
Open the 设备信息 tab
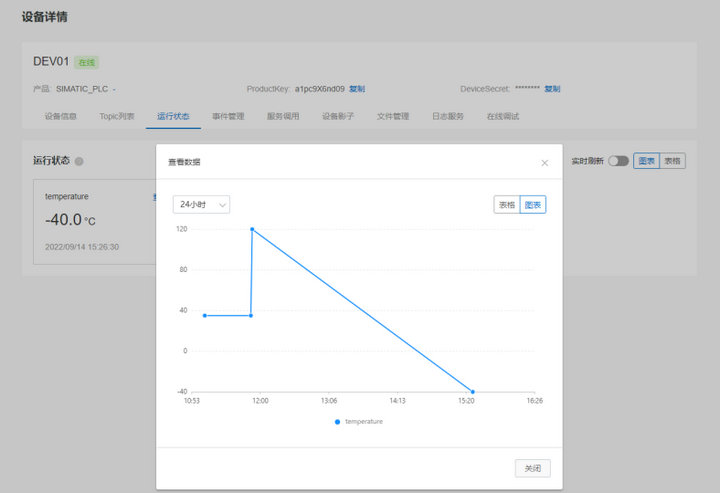point(60,116)
